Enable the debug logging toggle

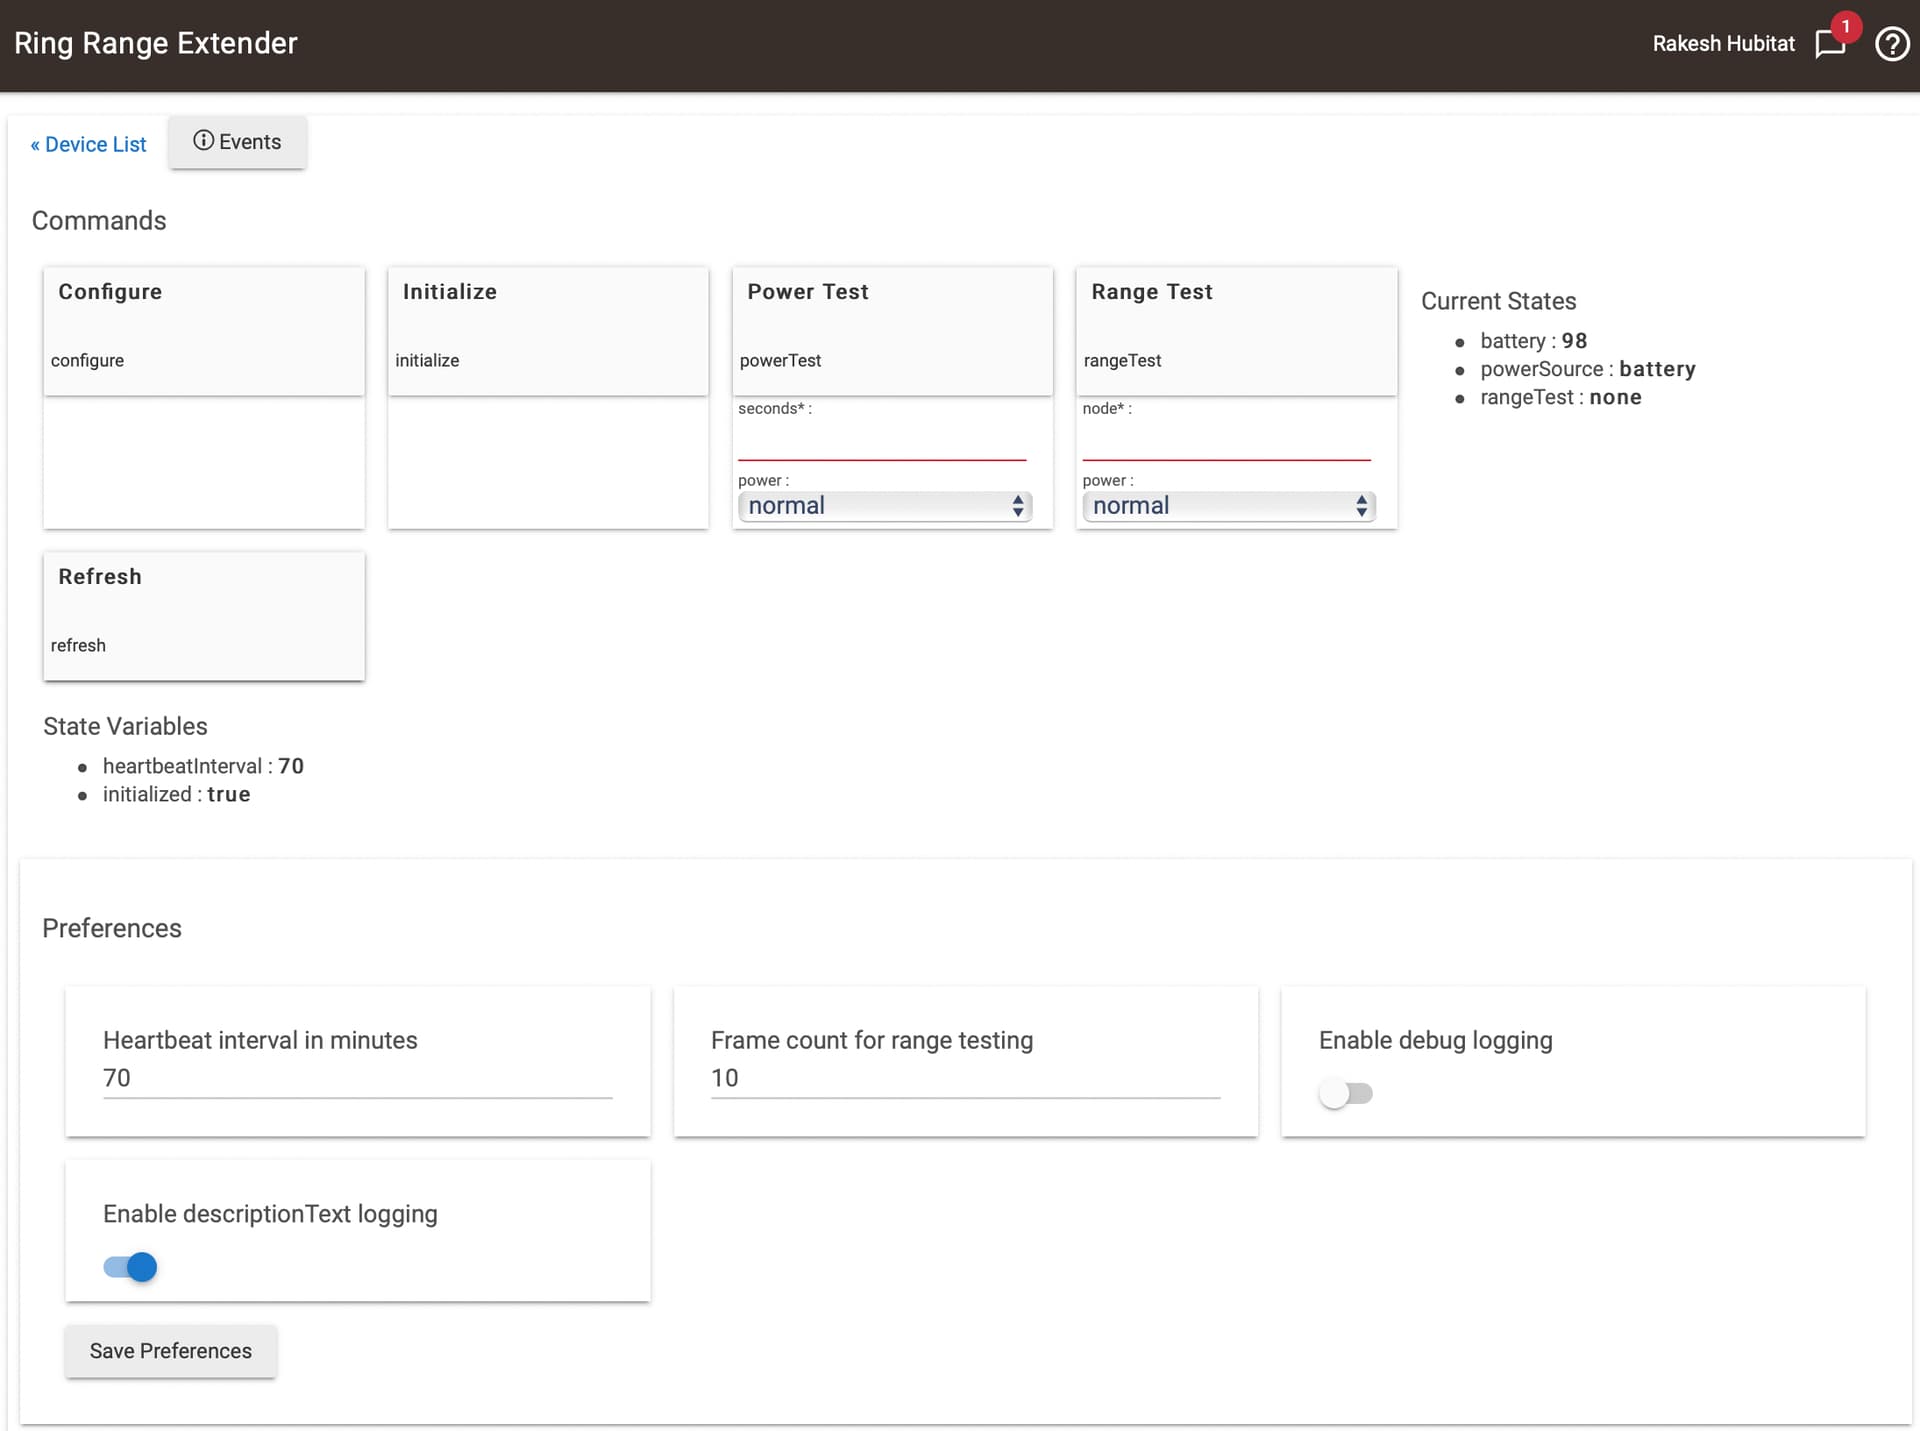pyautogui.click(x=1345, y=1094)
